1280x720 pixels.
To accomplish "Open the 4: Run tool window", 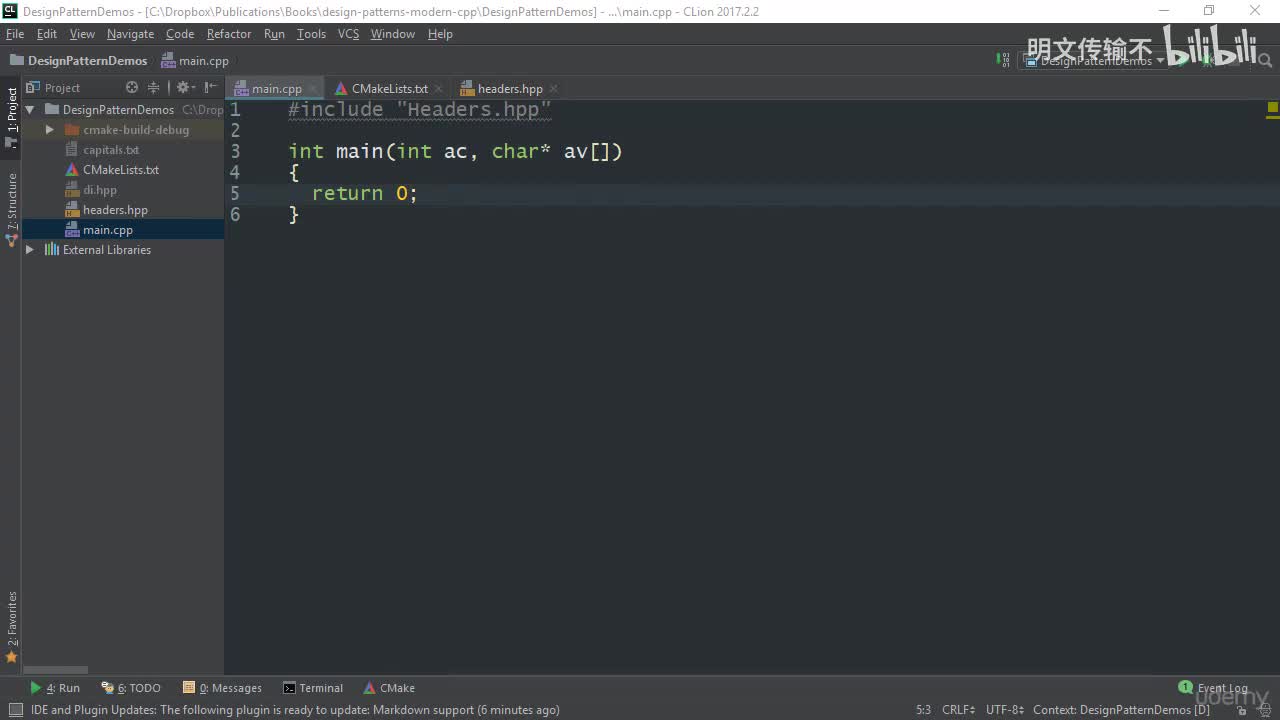I will pos(55,688).
